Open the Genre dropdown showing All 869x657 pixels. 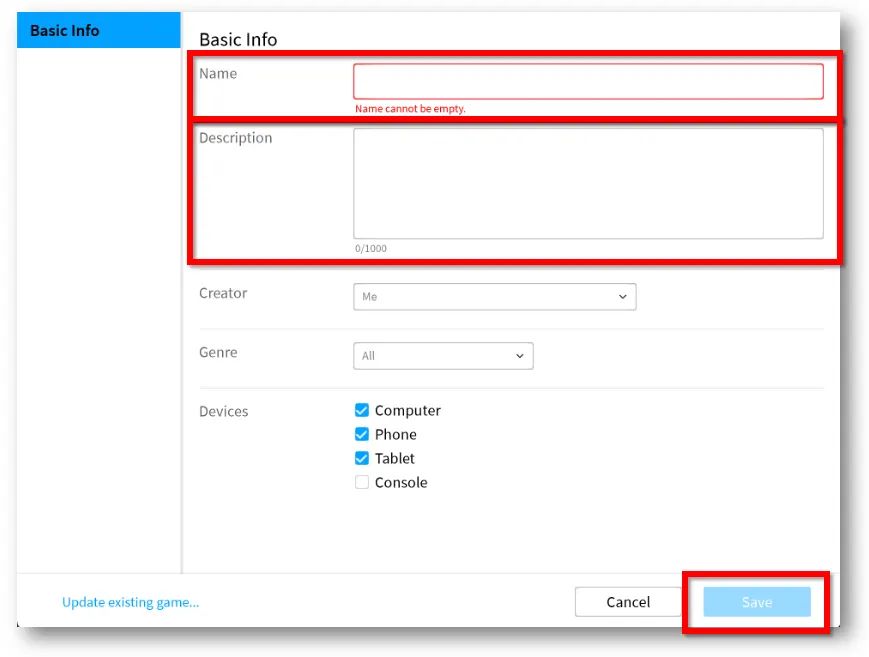pos(443,356)
